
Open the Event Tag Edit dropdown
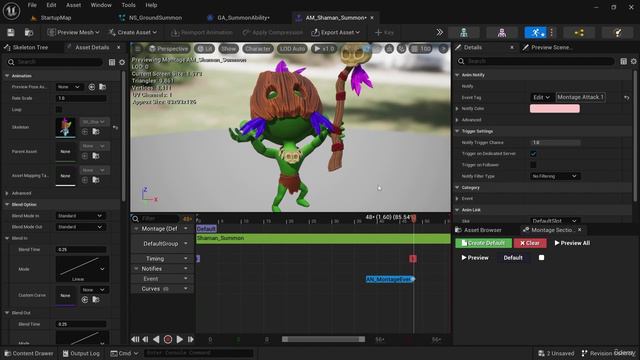pos(541,98)
